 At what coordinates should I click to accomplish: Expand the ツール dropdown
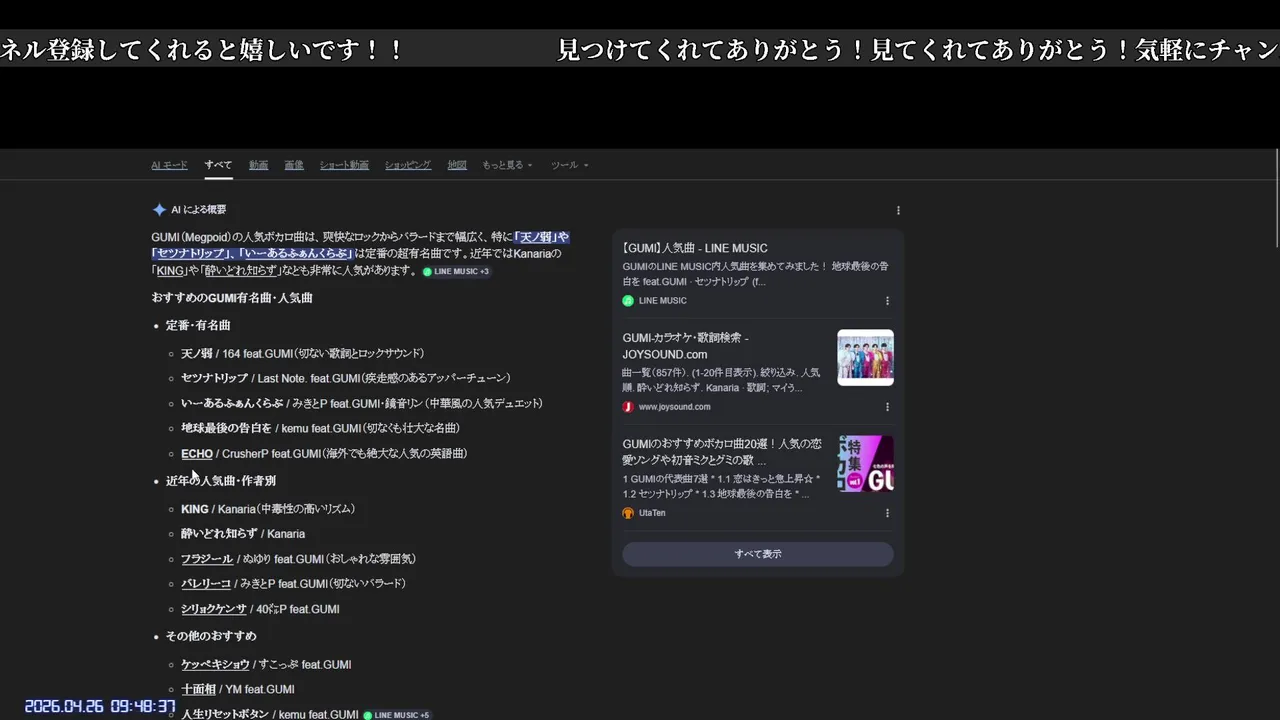tap(569, 165)
